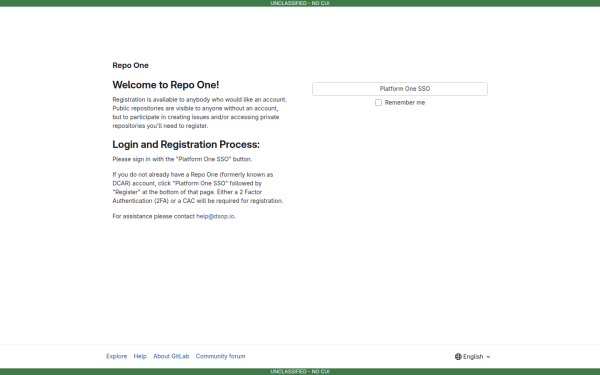Click the top UNCLASSIFIED - NO CUI banner
The height and width of the screenshot is (375, 600).
300,3
